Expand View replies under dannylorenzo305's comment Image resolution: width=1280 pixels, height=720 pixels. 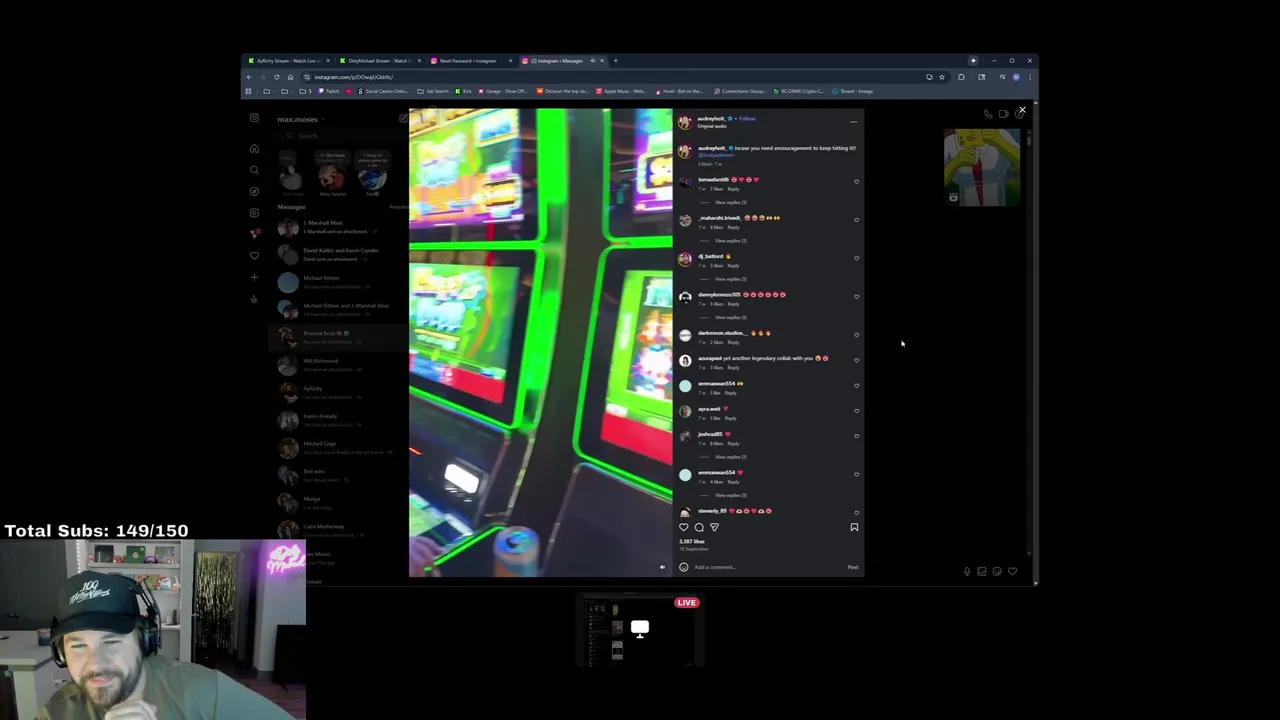[x=730, y=317]
